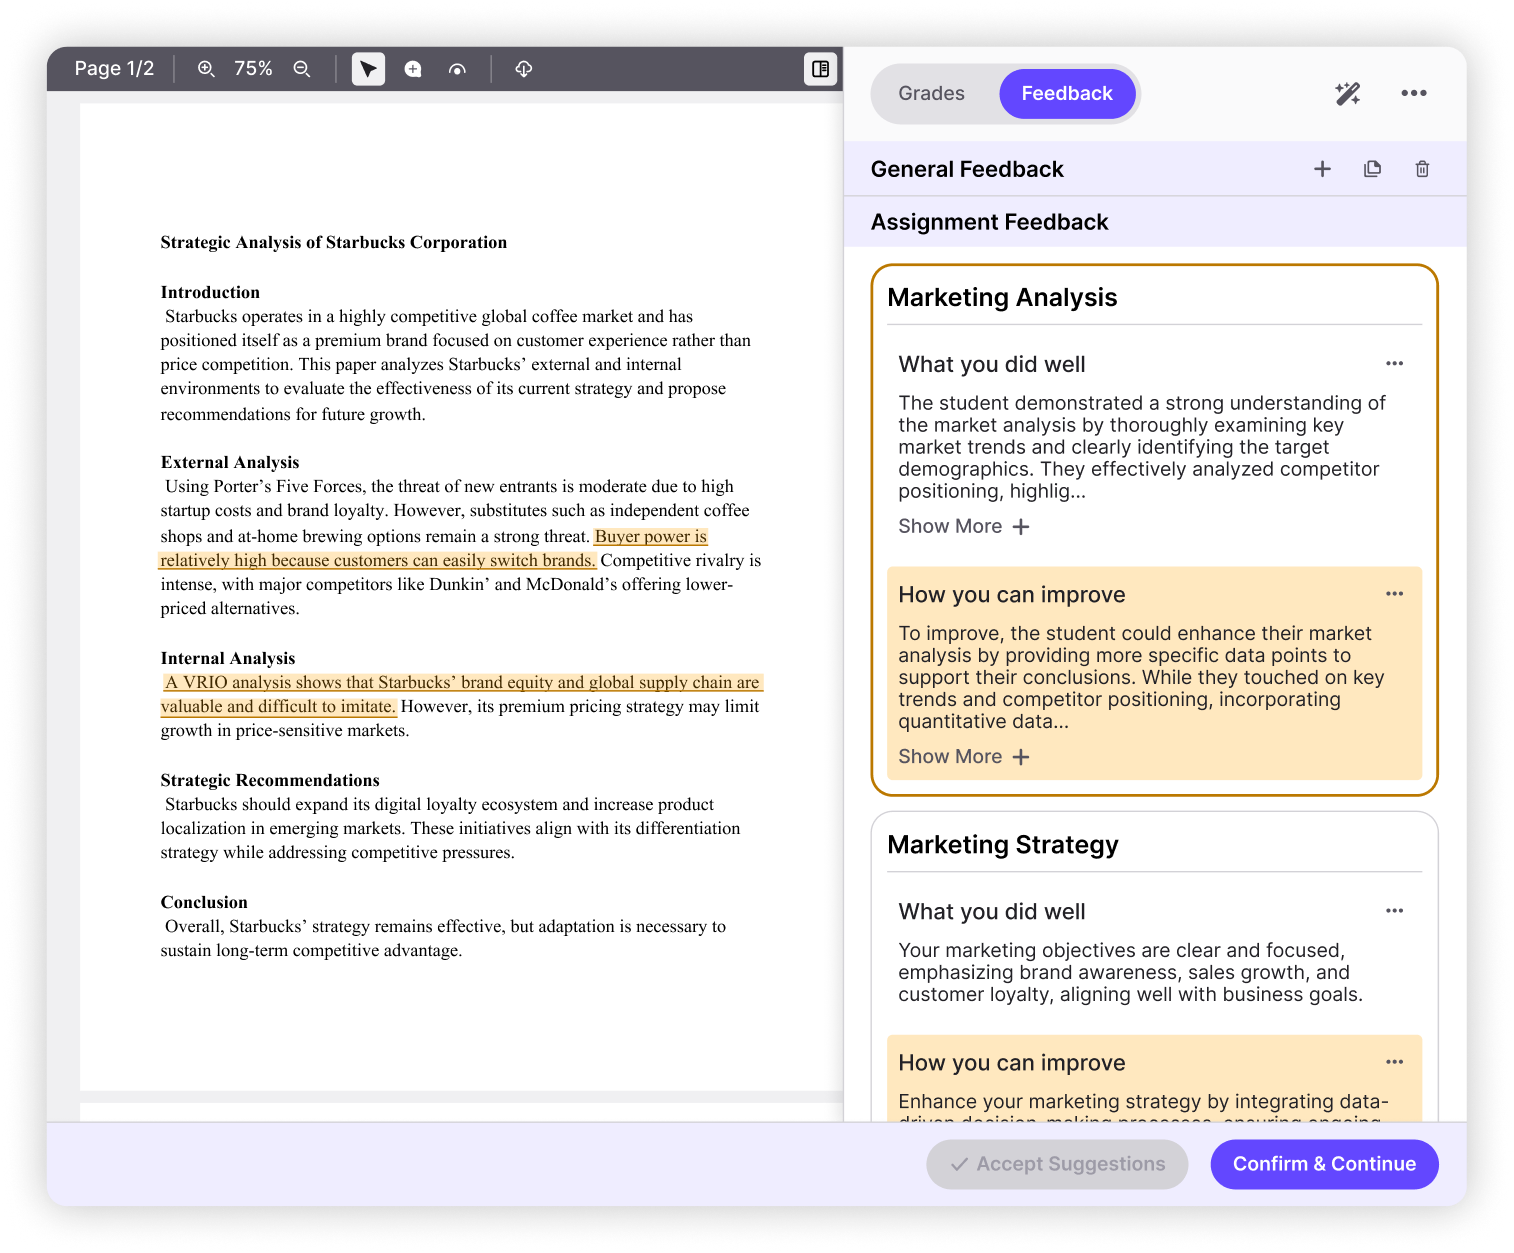Click the 'Strategic Recommendations' heading
Viewport: 1514px width, 1253px height.
pyautogui.click(x=270, y=780)
